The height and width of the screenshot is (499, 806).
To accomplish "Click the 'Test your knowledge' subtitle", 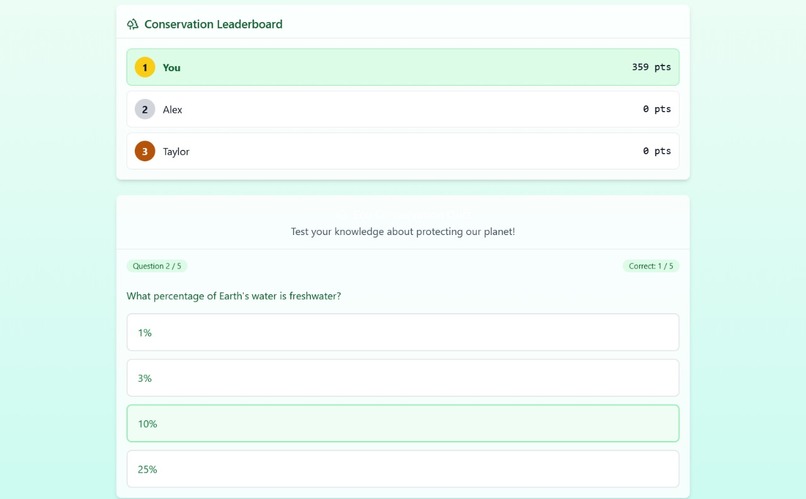I will [403, 231].
